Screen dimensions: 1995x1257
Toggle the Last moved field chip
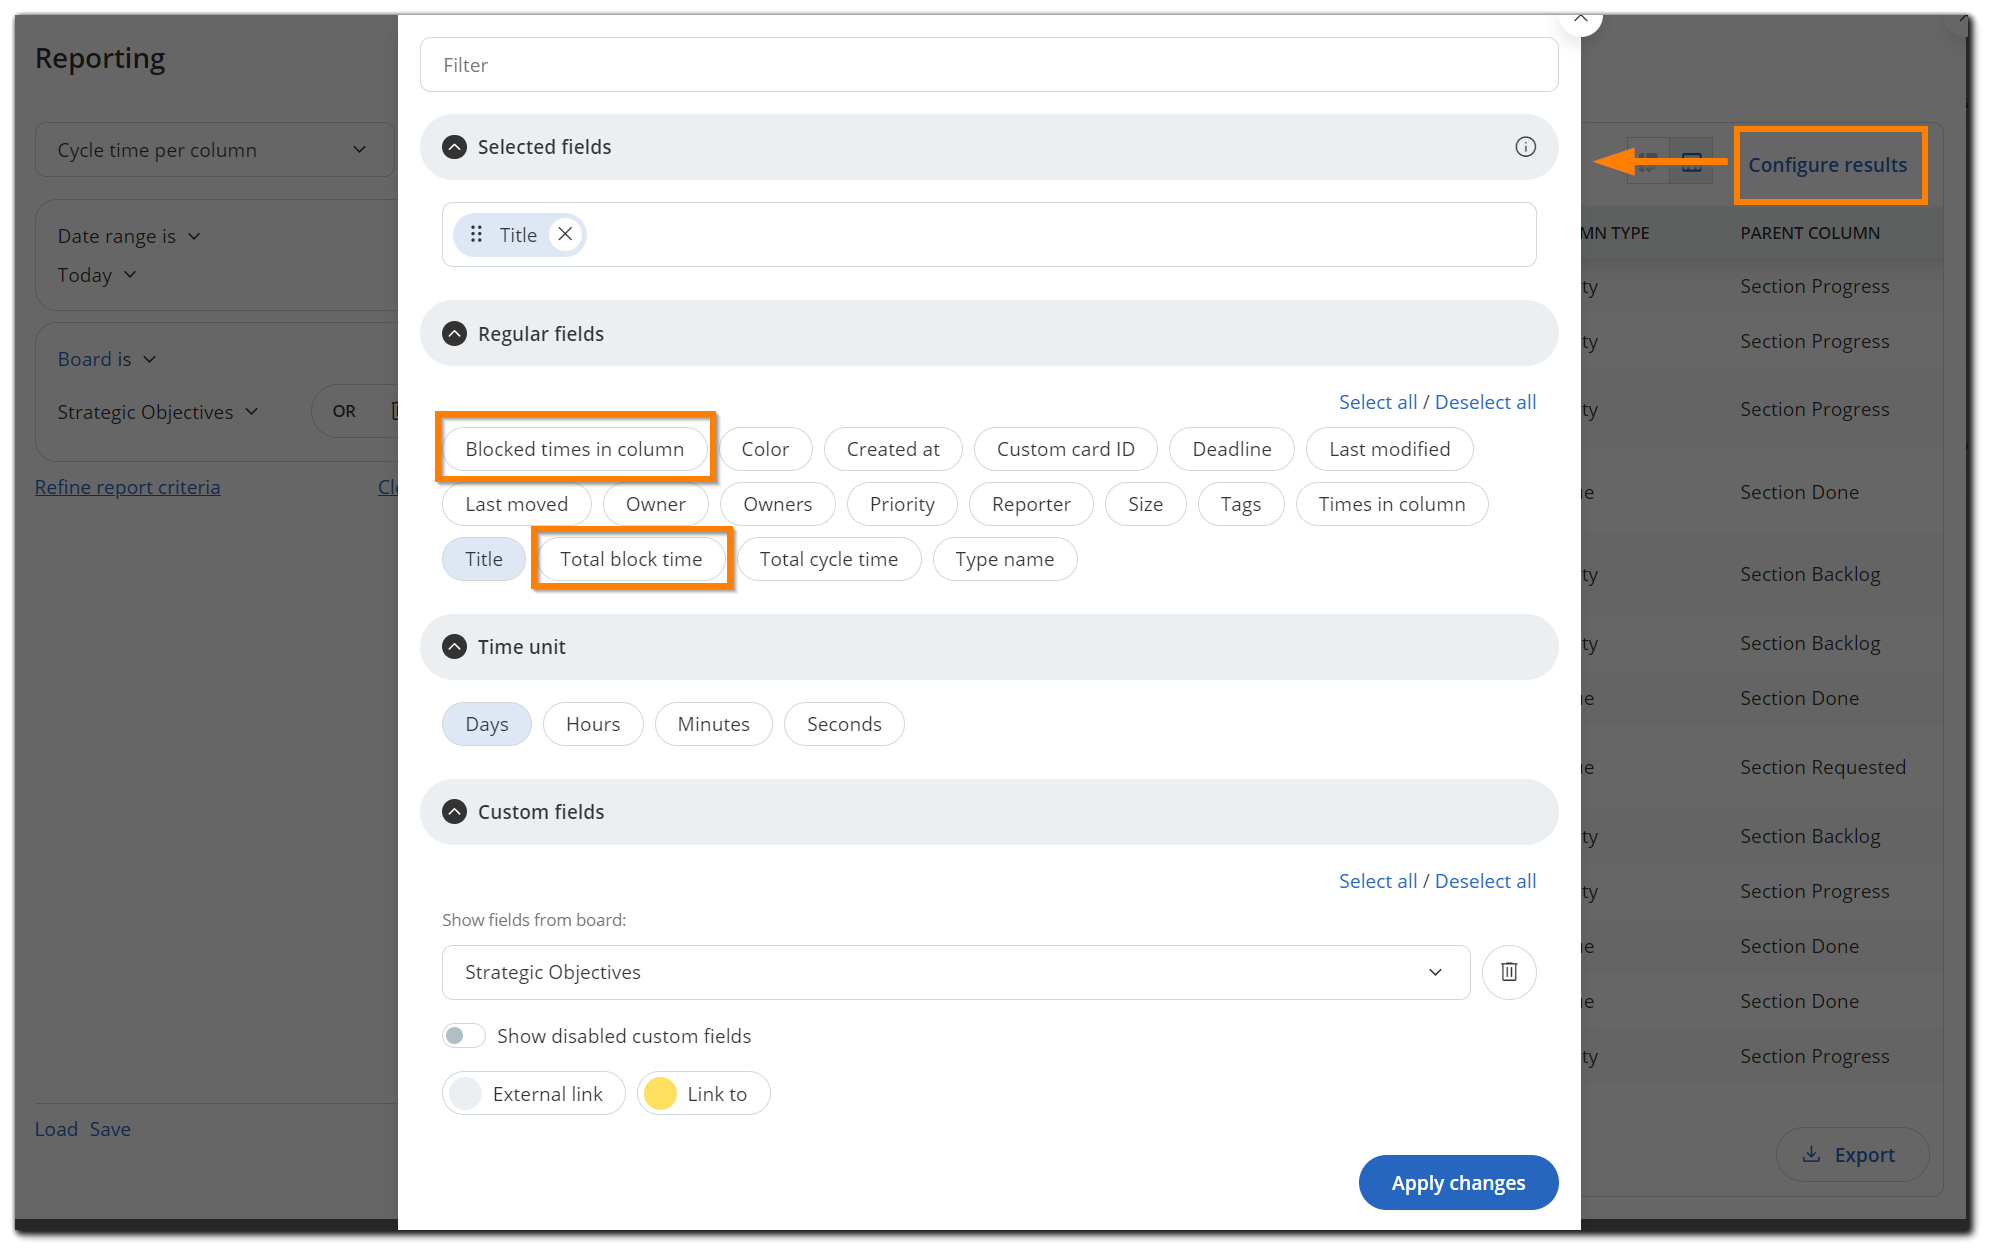coord(516,504)
